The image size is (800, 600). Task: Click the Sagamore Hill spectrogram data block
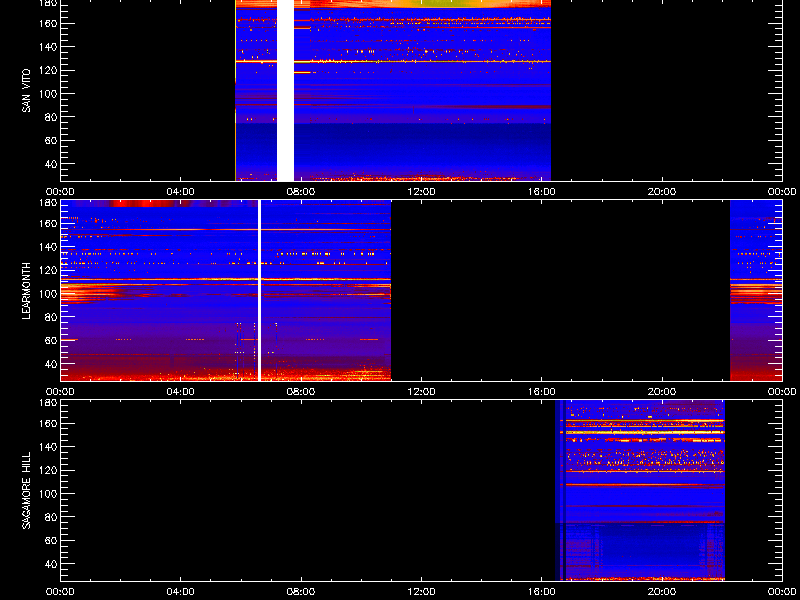click(x=640, y=490)
